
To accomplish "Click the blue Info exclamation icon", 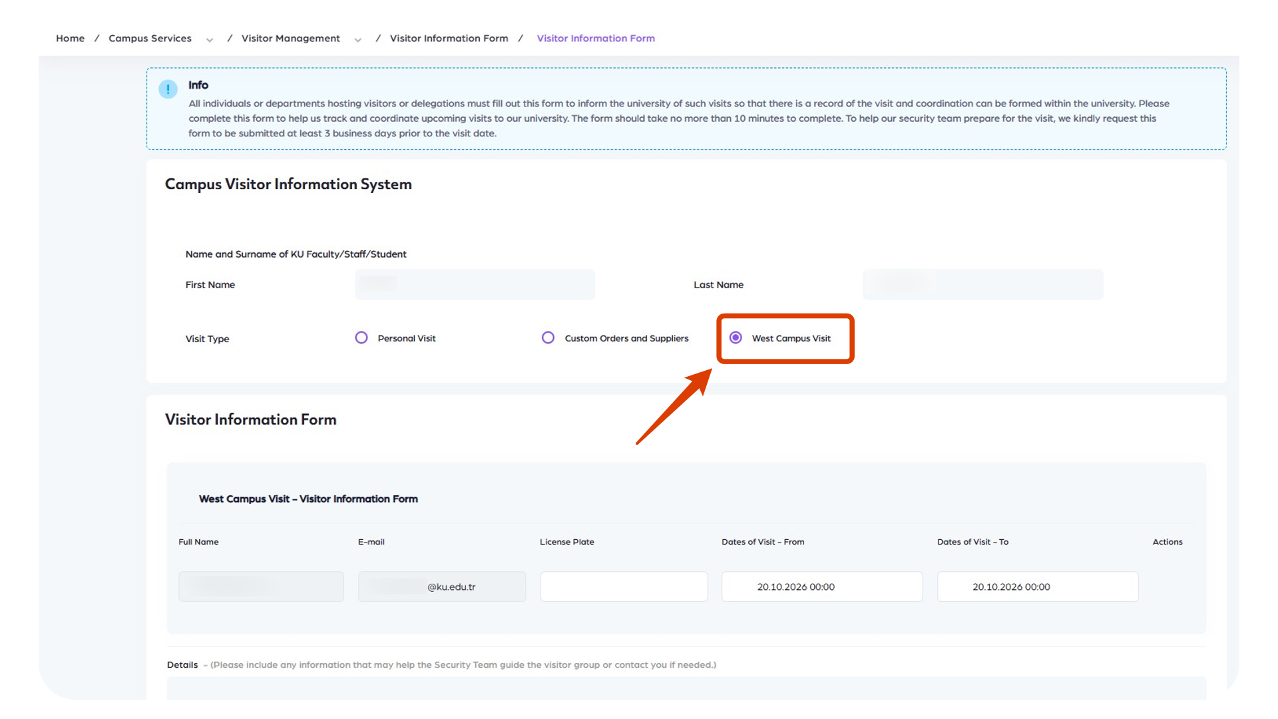I will click(168, 90).
